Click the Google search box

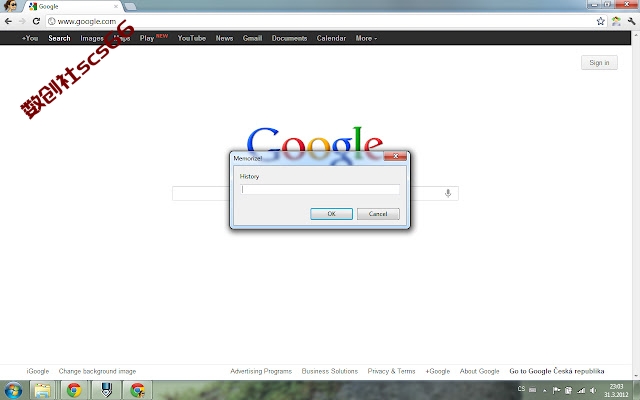[x=315, y=193]
